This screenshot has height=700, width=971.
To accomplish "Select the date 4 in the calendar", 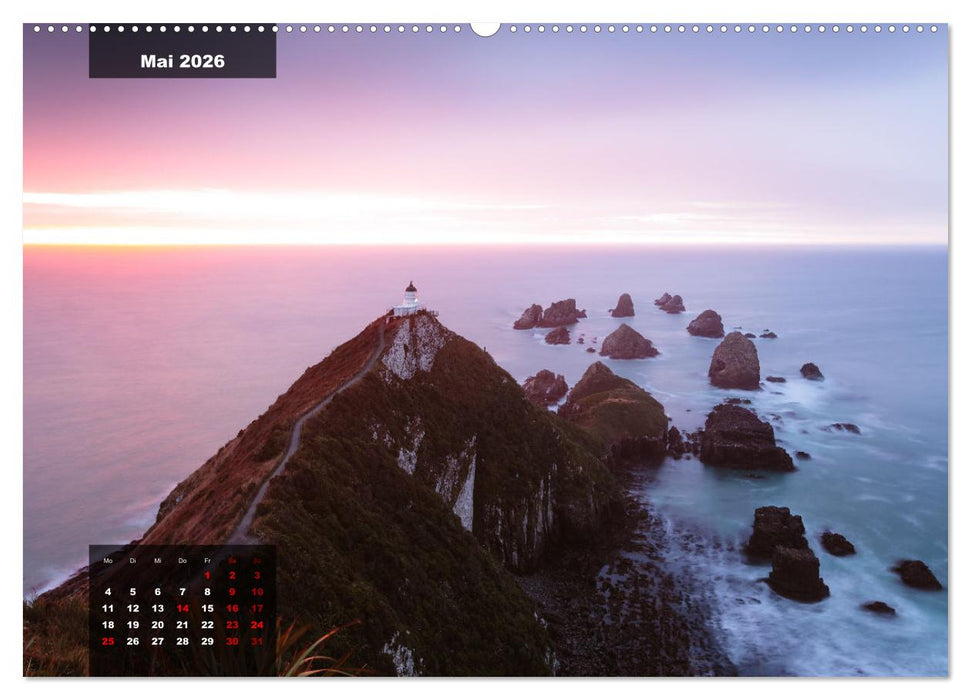I will point(108,592).
